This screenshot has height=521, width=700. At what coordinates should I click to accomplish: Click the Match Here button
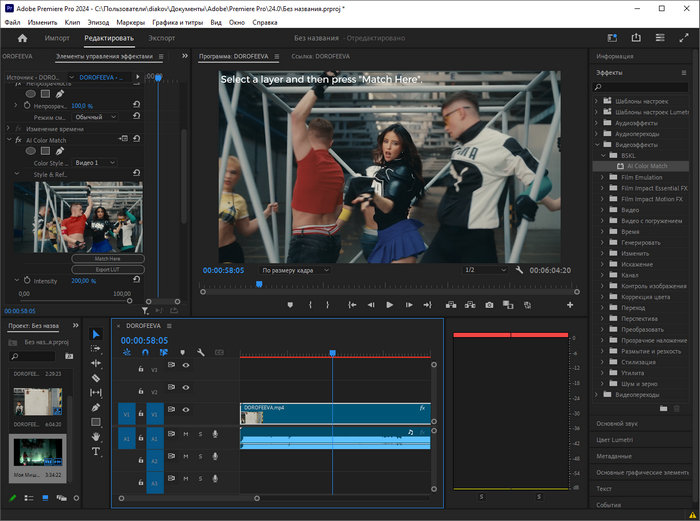coord(108,258)
